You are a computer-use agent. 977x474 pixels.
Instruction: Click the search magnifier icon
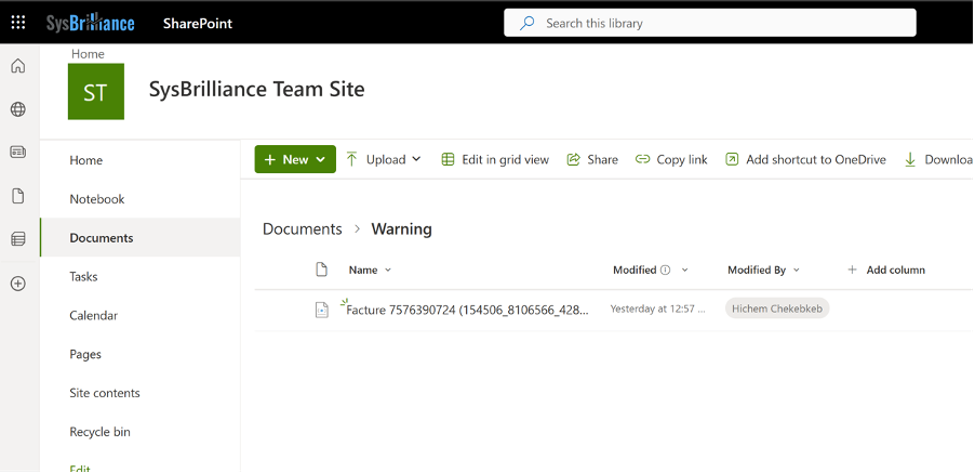[527, 23]
